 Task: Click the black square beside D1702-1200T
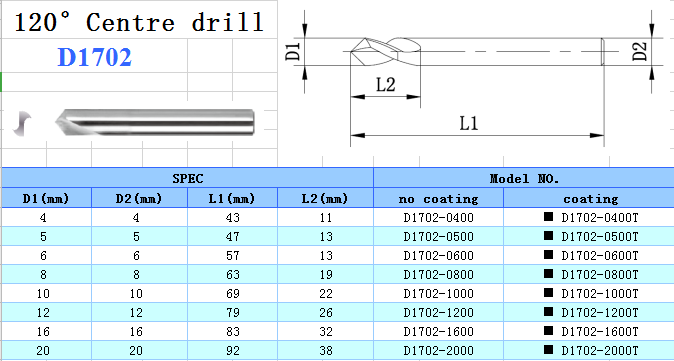click(x=548, y=311)
